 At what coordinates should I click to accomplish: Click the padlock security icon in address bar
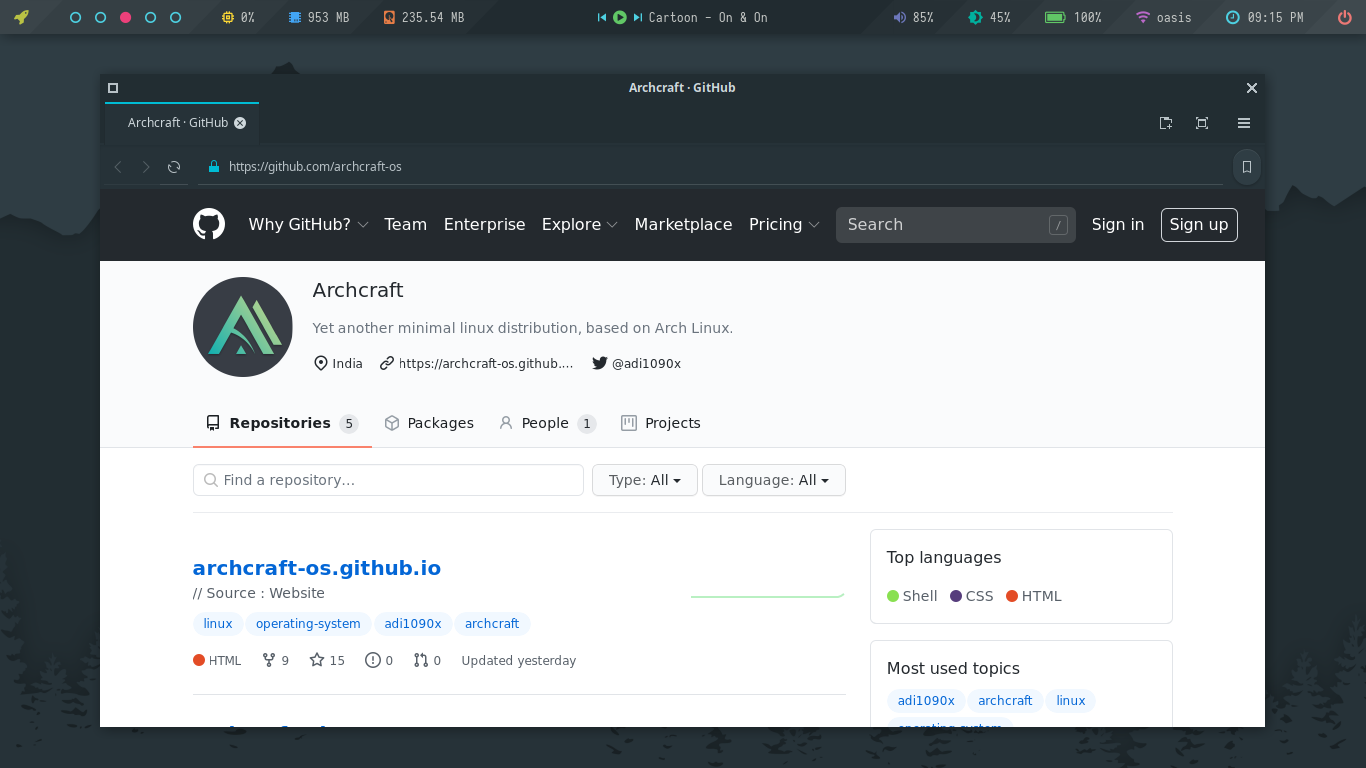tap(213, 166)
